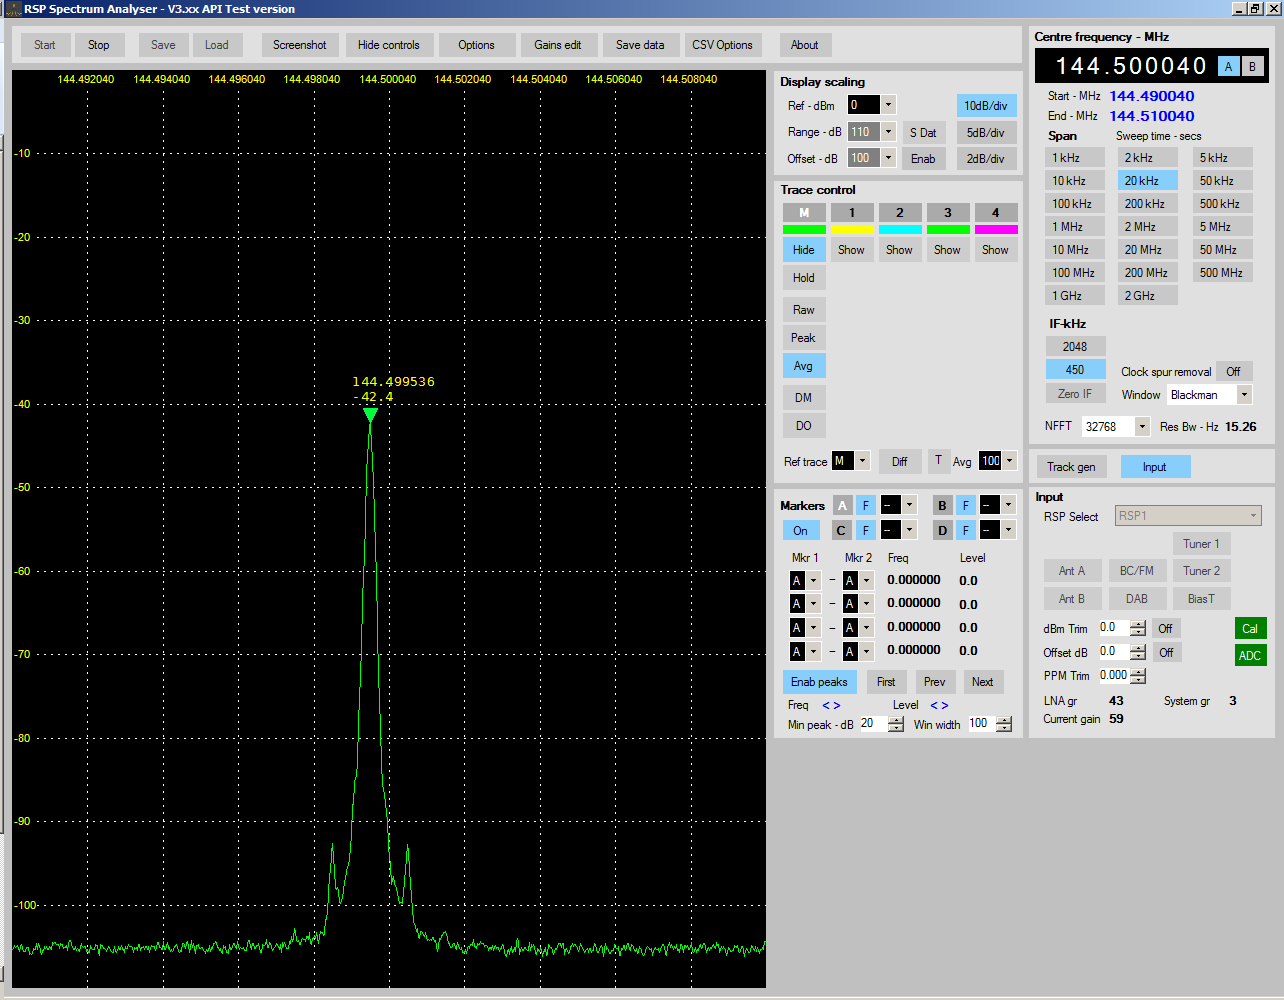Open the Range dB dropdown
The height and width of the screenshot is (1000, 1284).
(x=888, y=132)
